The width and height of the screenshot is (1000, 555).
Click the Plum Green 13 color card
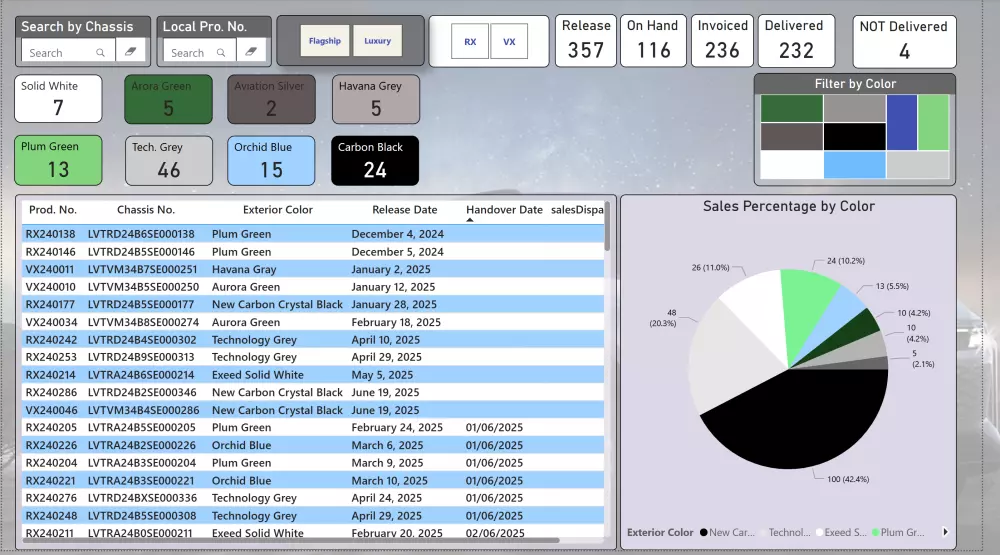(58, 160)
